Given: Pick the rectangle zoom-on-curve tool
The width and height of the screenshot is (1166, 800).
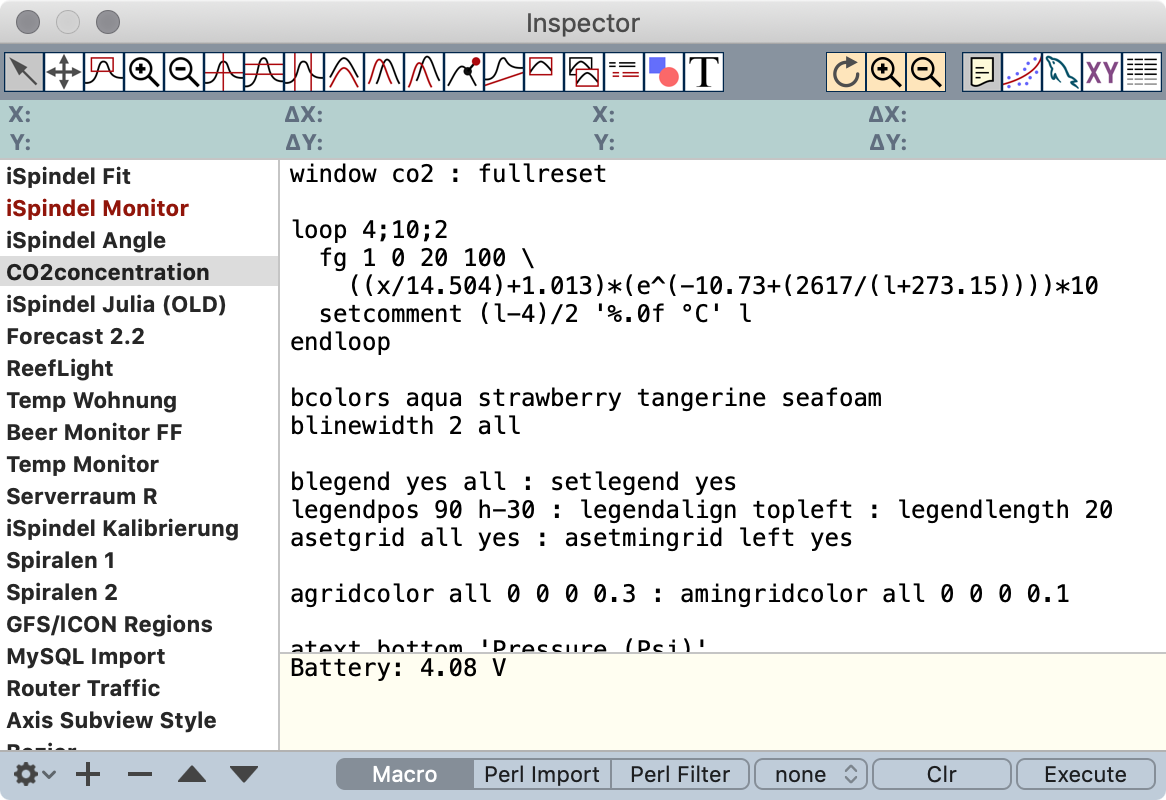Looking at the screenshot, I should [104, 72].
